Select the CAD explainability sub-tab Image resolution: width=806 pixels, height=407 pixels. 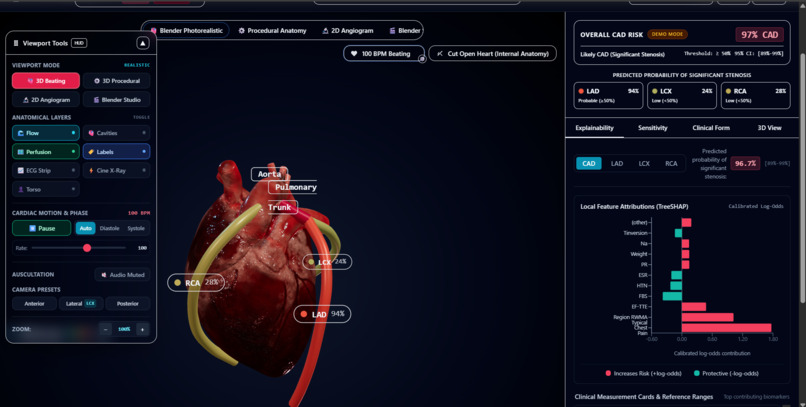point(589,163)
